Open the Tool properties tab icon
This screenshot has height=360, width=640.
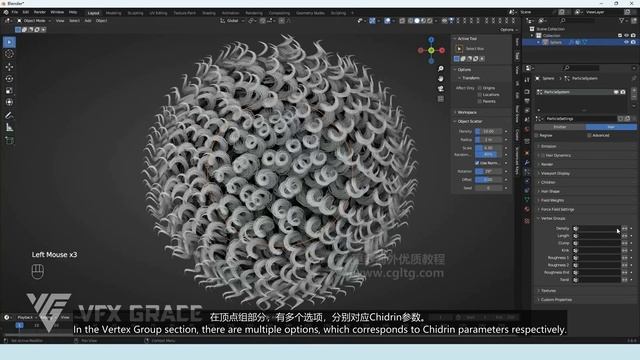[x=527, y=80]
